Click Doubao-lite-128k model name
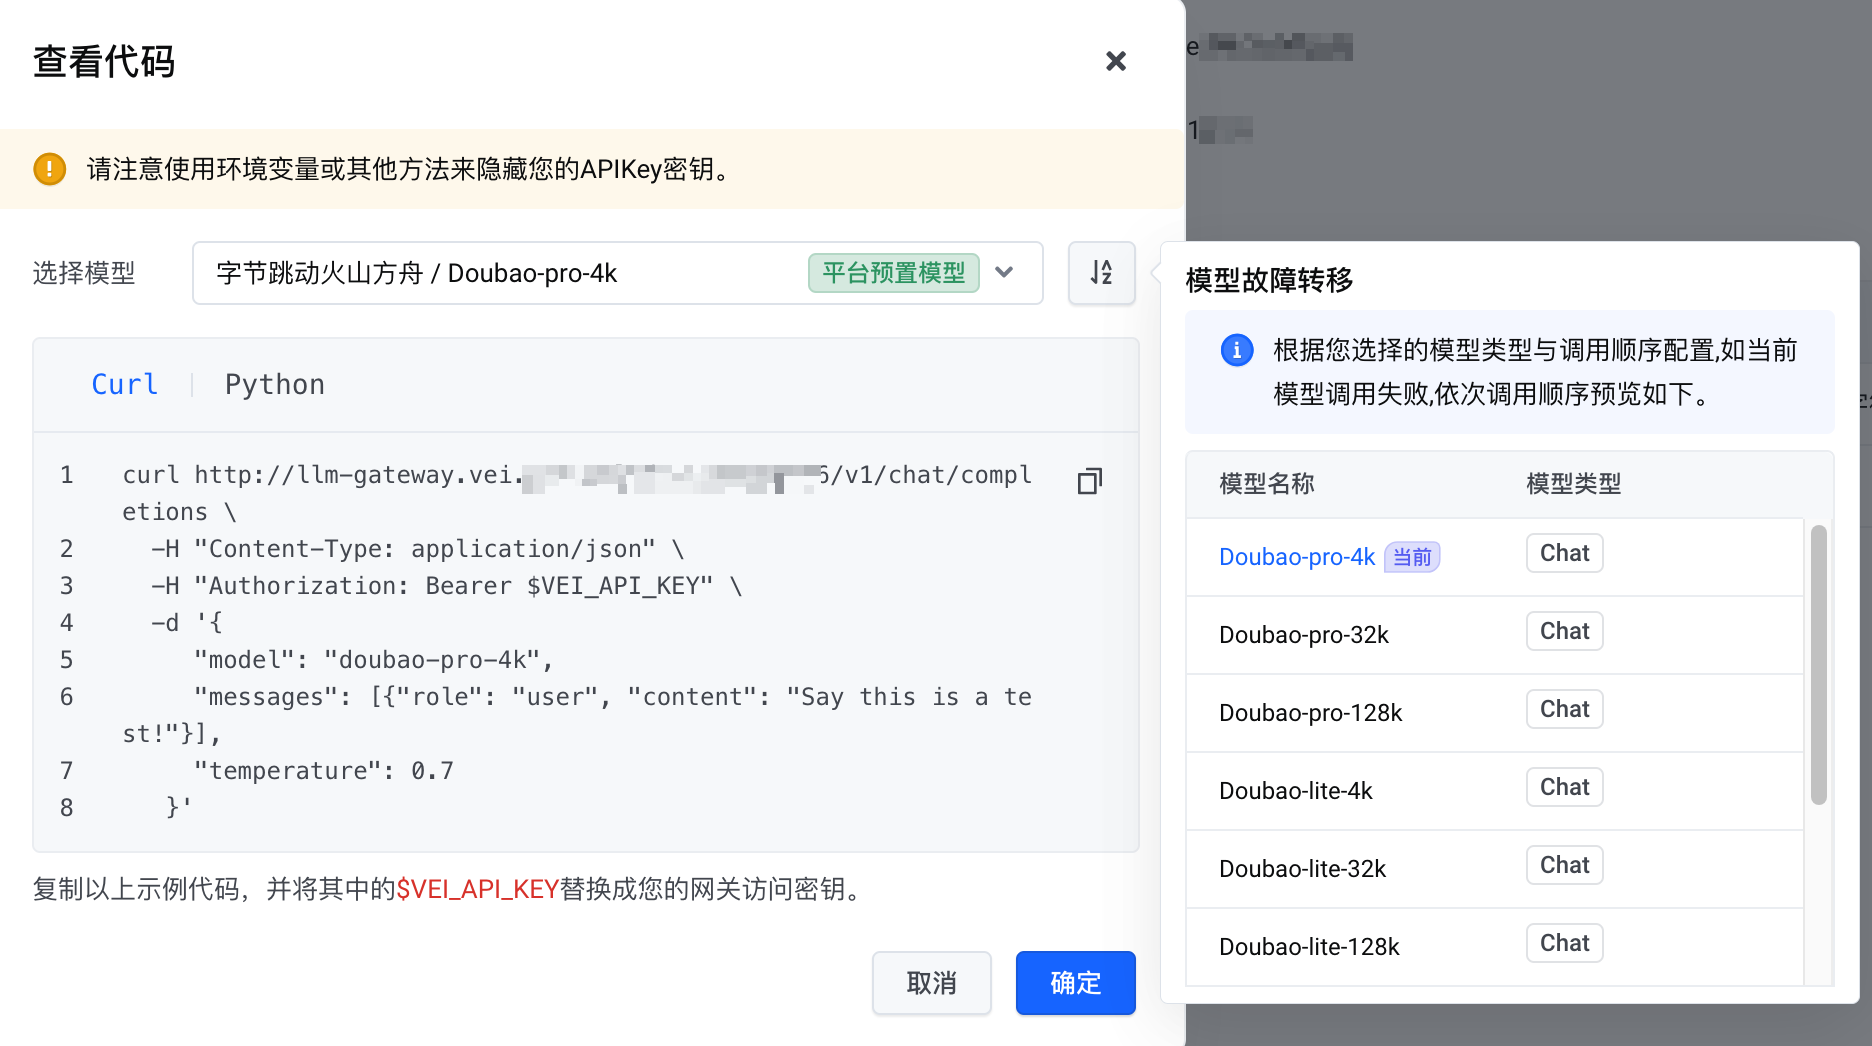The height and width of the screenshot is (1046, 1872). pyautogui.click(x=1310, y=947)
